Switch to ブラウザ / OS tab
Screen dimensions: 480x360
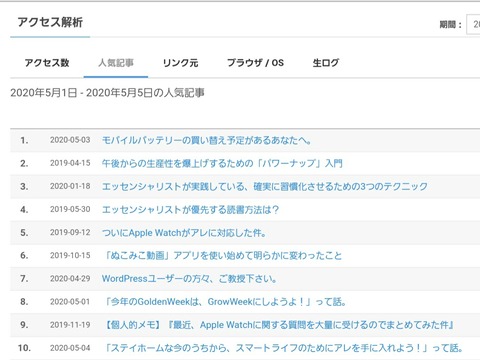255,63
